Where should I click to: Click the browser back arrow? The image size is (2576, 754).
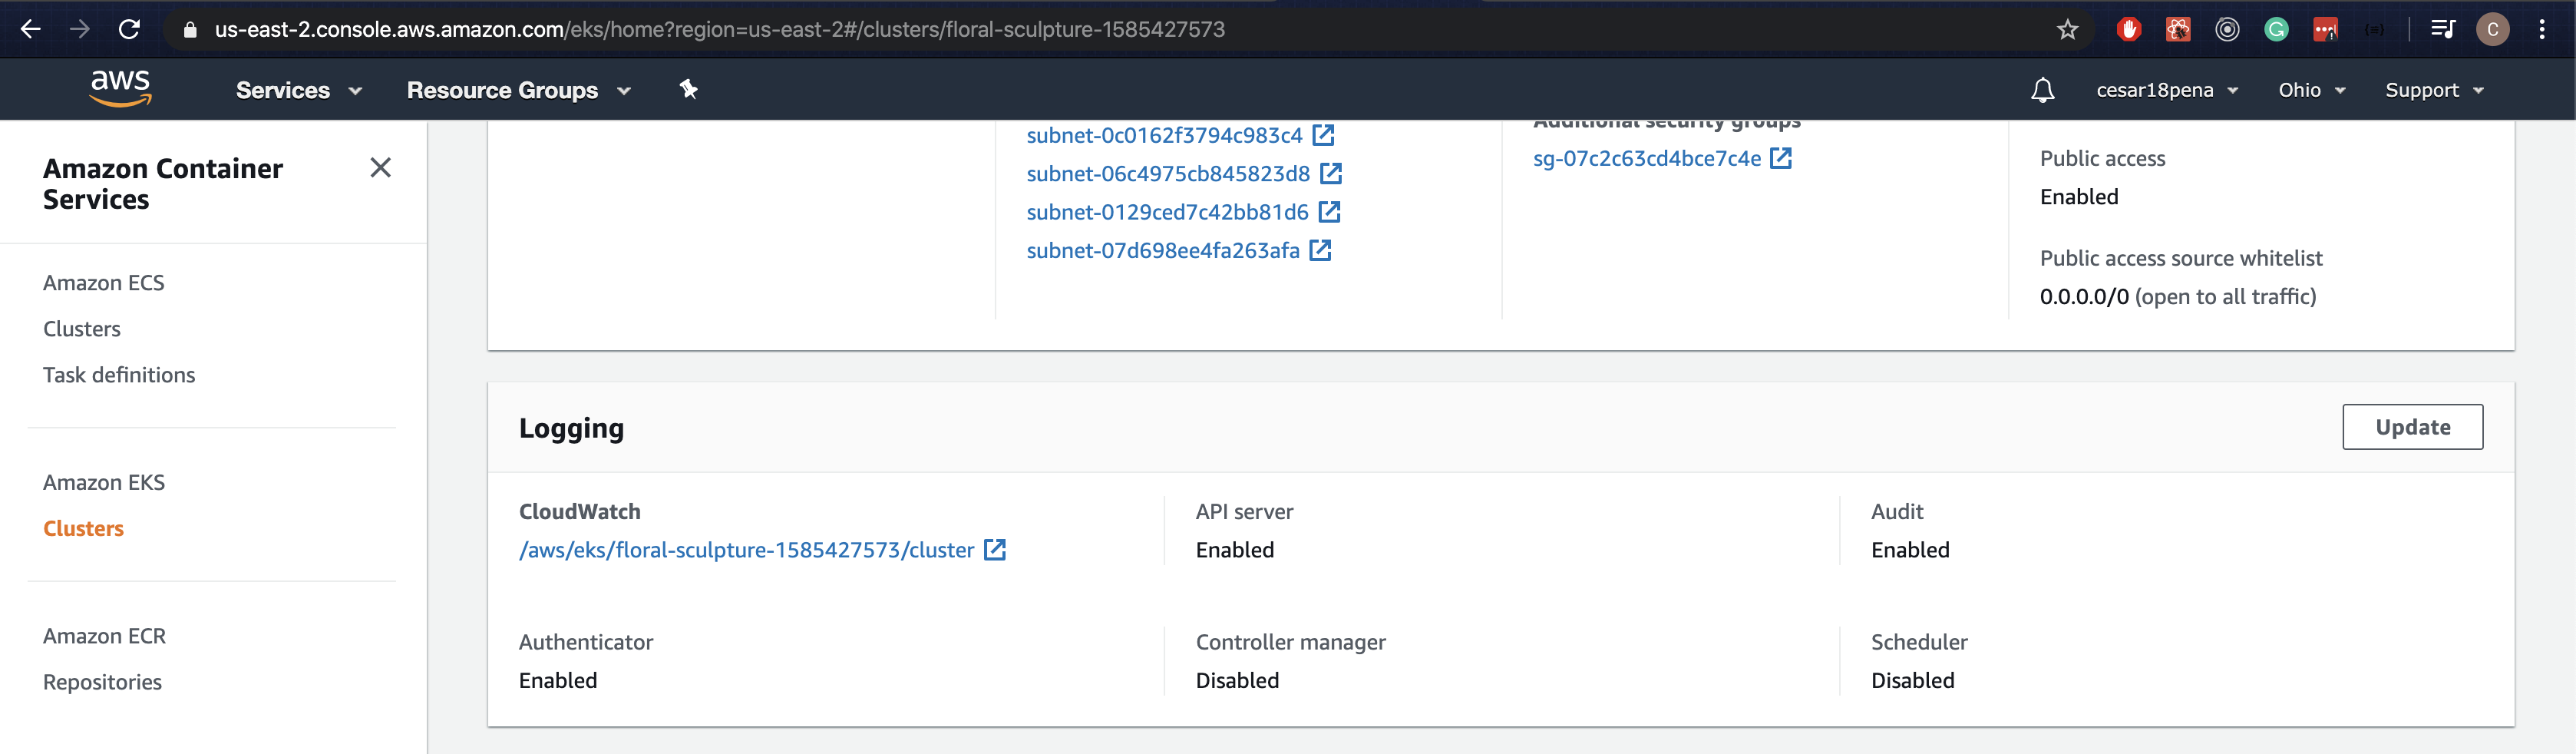tap(31, 29)
